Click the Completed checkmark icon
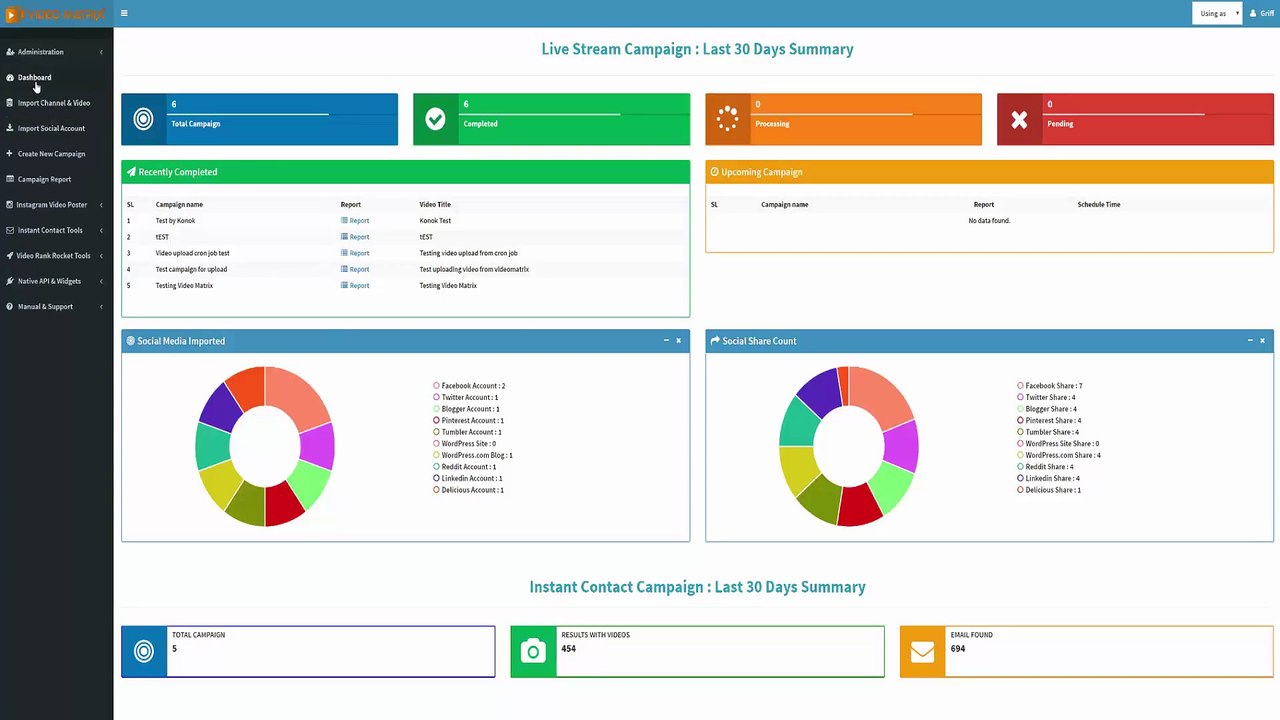 pyautogui.click(x=435, y=119)
